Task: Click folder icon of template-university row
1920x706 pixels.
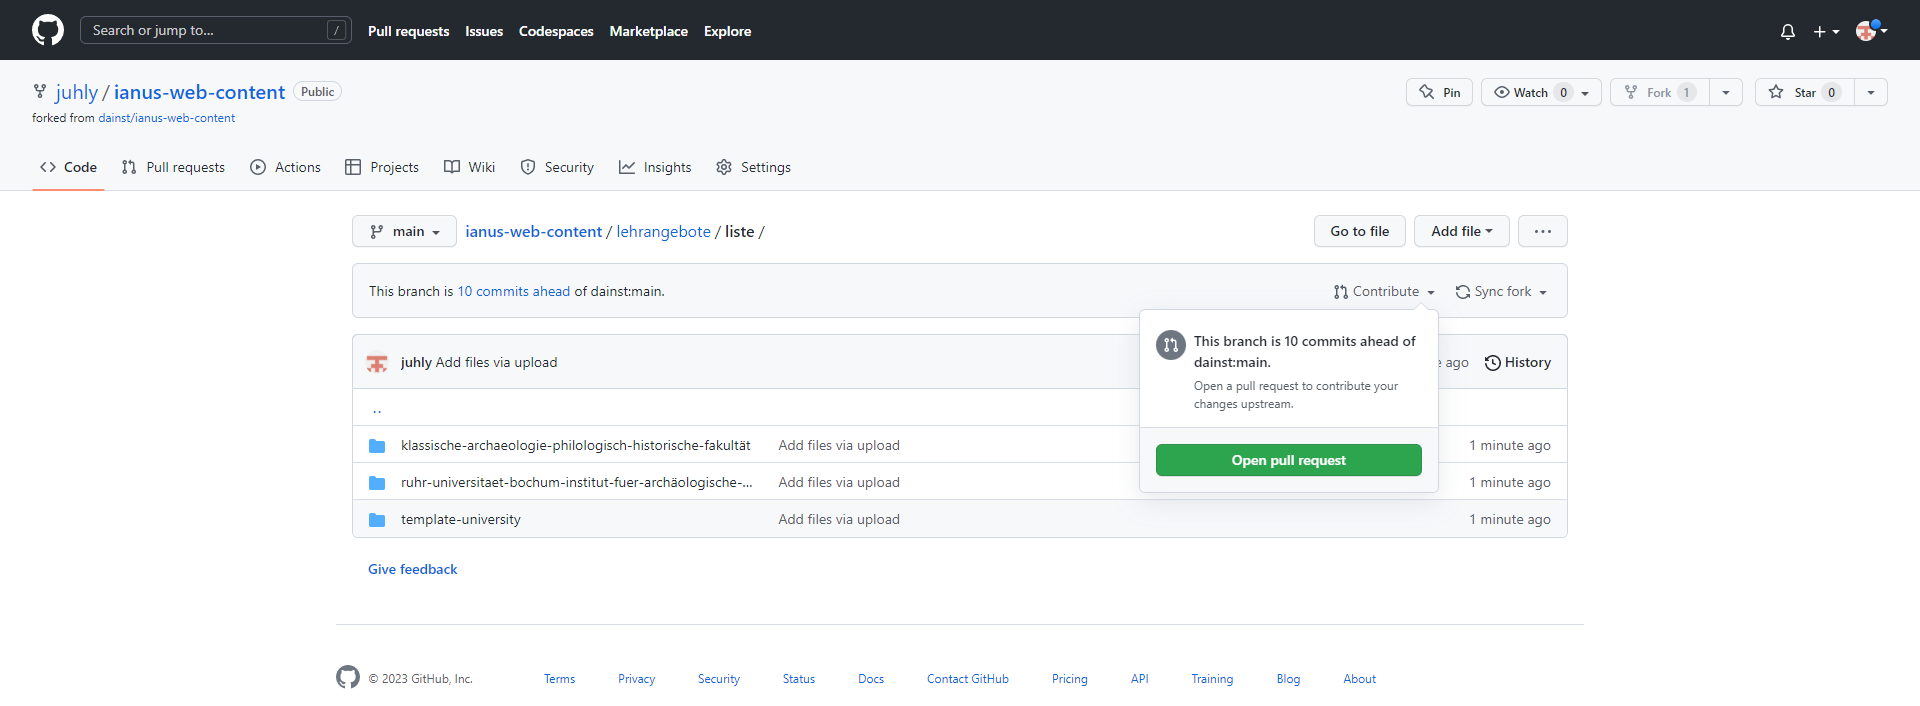Action: click(377, 520)
